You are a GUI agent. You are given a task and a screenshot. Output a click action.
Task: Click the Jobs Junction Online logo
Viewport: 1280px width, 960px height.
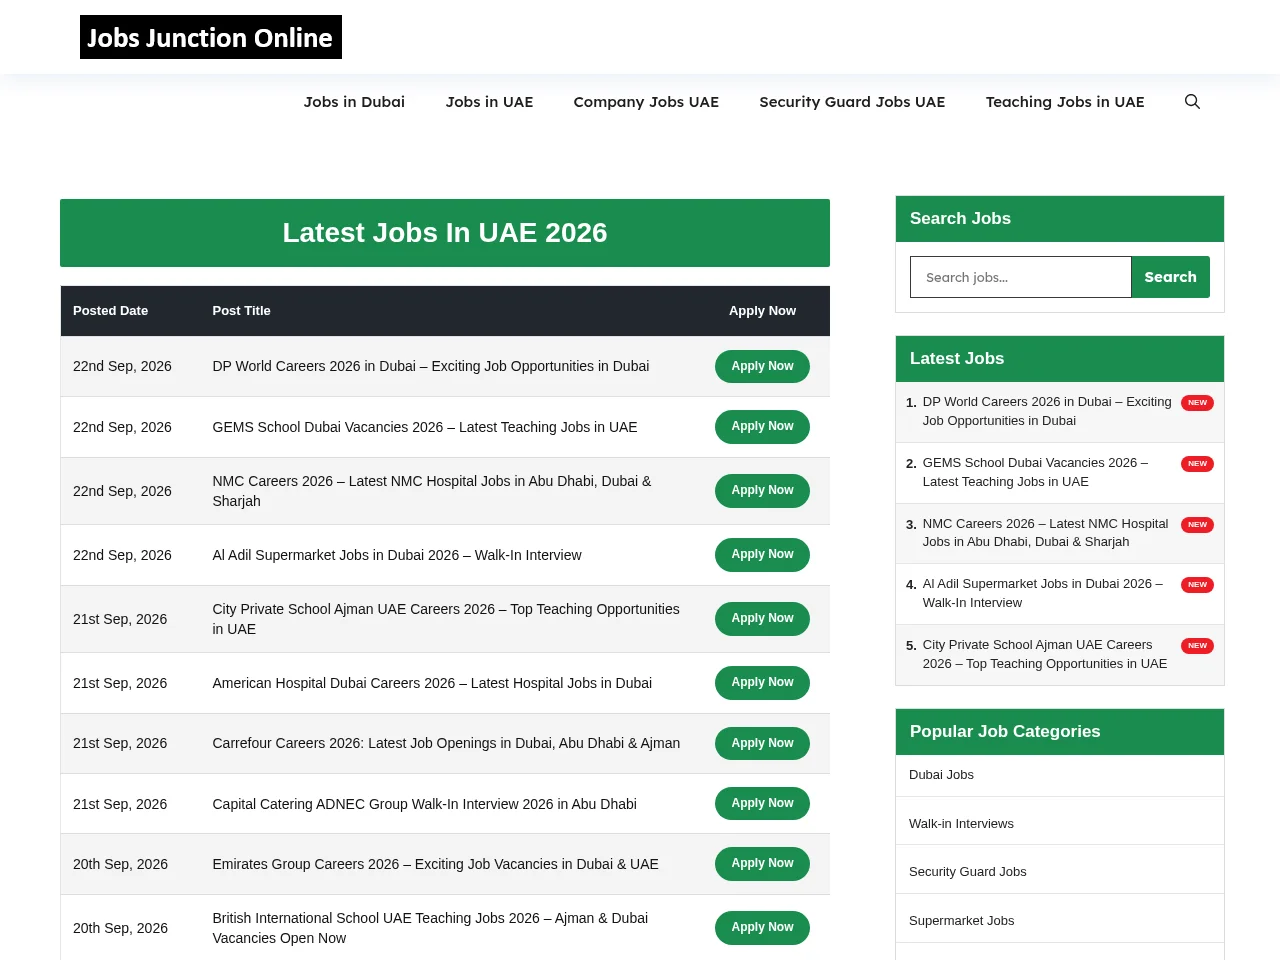pos(211,37)
